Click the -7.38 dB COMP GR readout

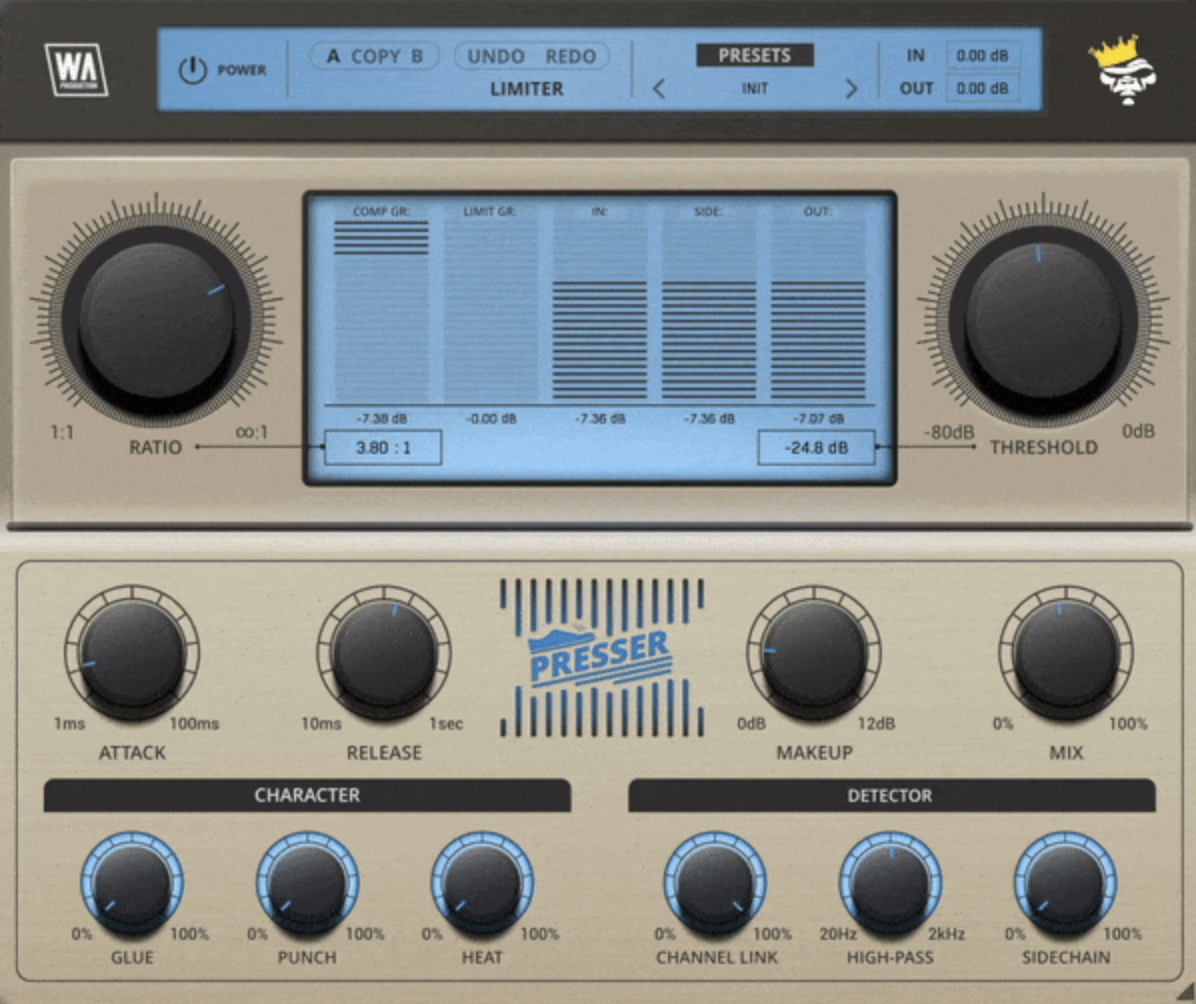381,419
